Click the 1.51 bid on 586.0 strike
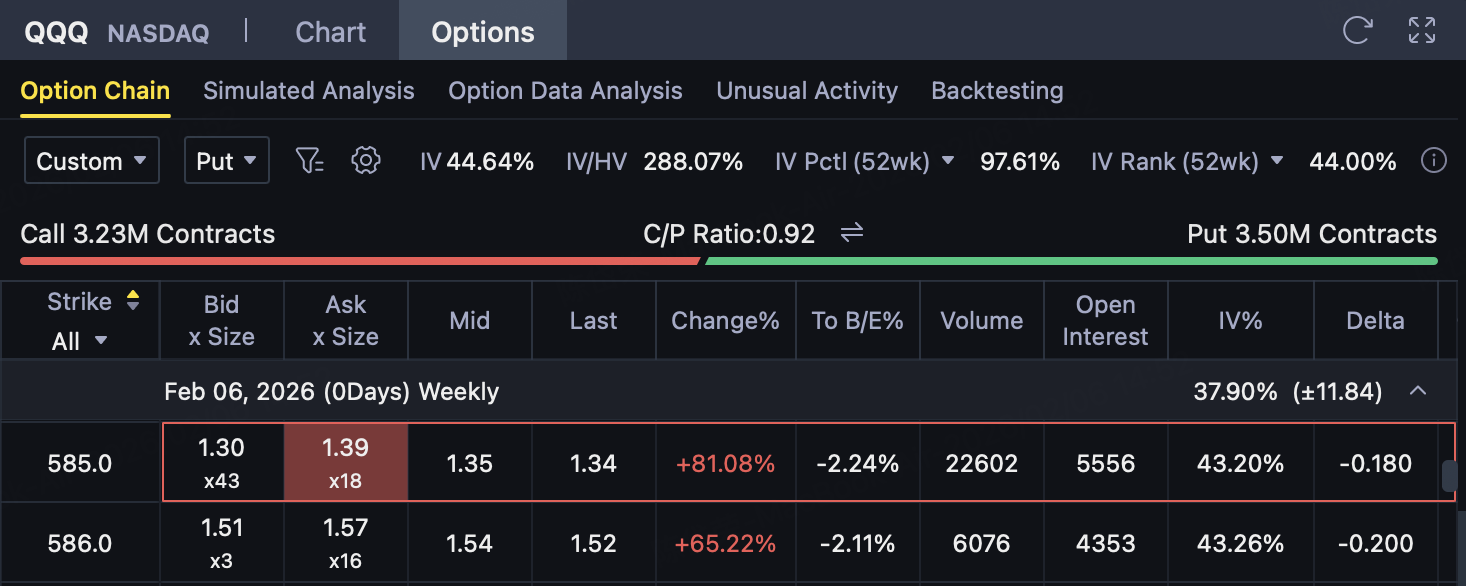 point(222,543)
